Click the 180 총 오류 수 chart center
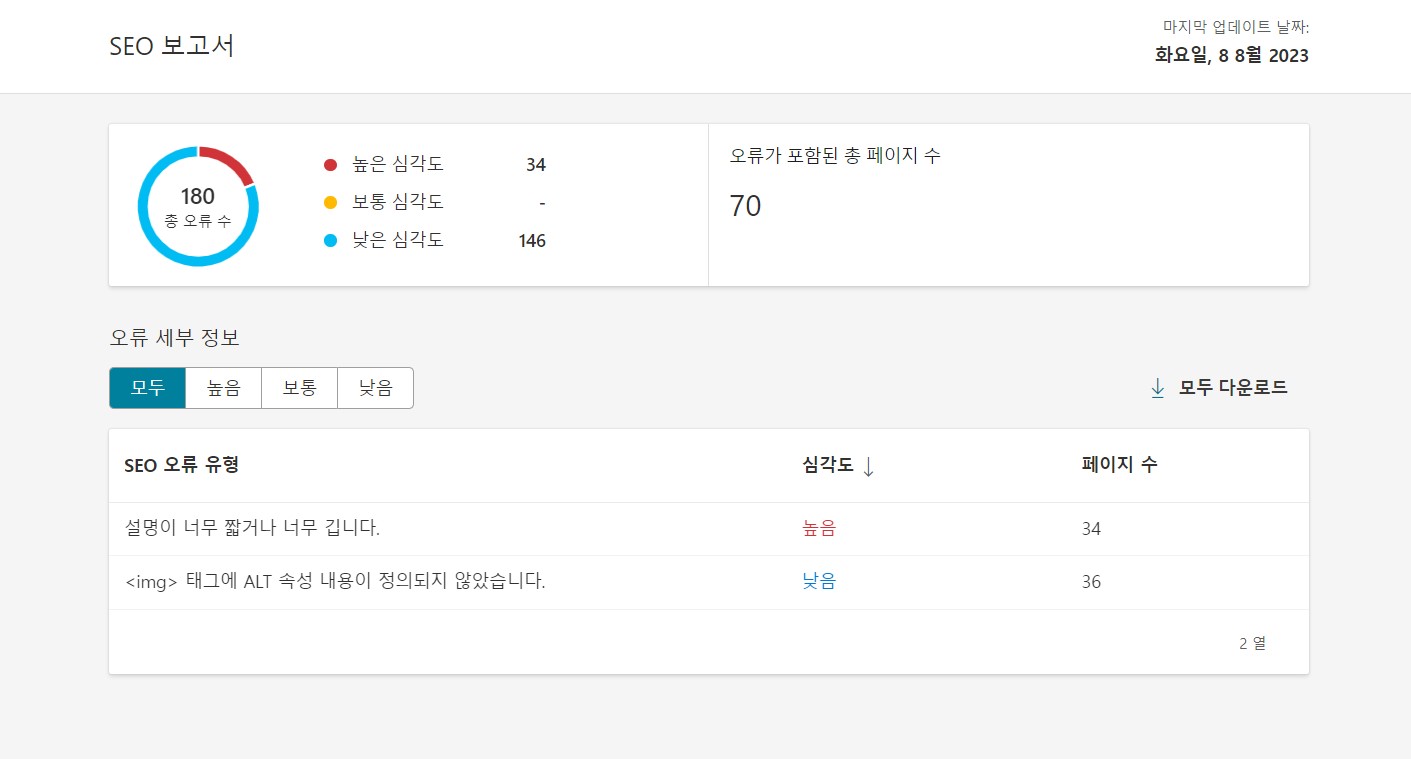 point(198,203)
